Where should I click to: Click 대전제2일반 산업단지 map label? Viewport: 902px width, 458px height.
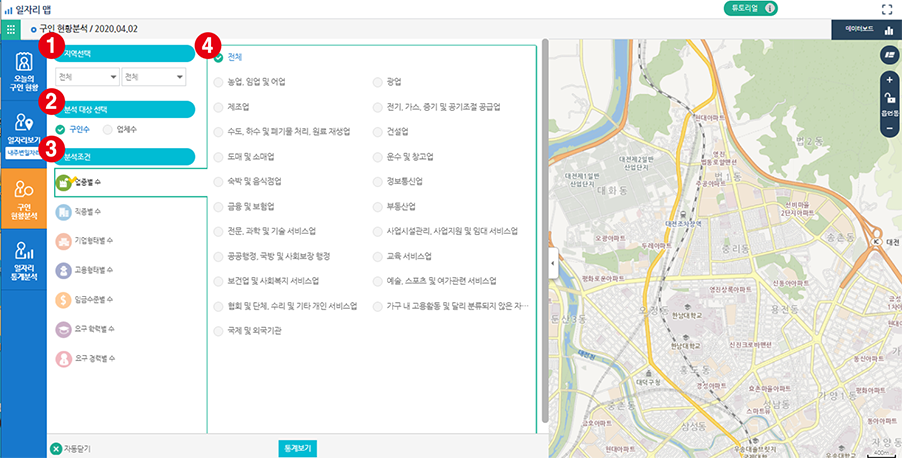click(x=636, y=163)
